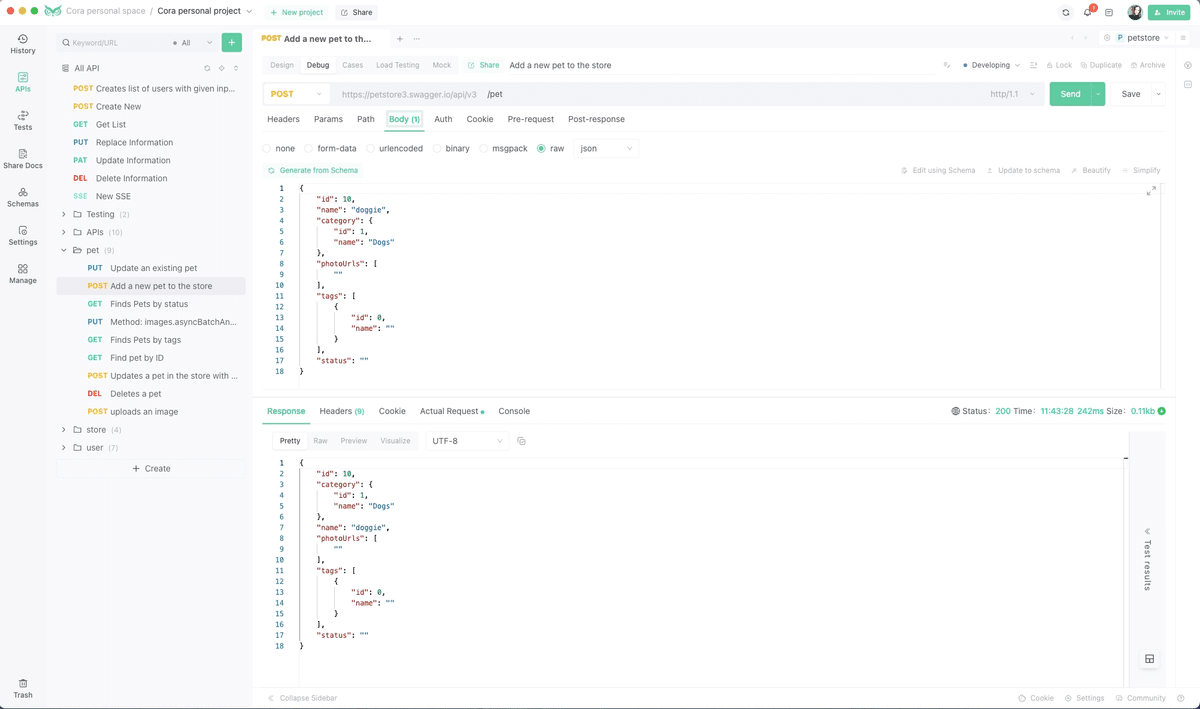Image resolution: width=1200 pixels, height=709 pixels.
Task: Expand the body editor to fullscreen
Action: (1152, 188)
